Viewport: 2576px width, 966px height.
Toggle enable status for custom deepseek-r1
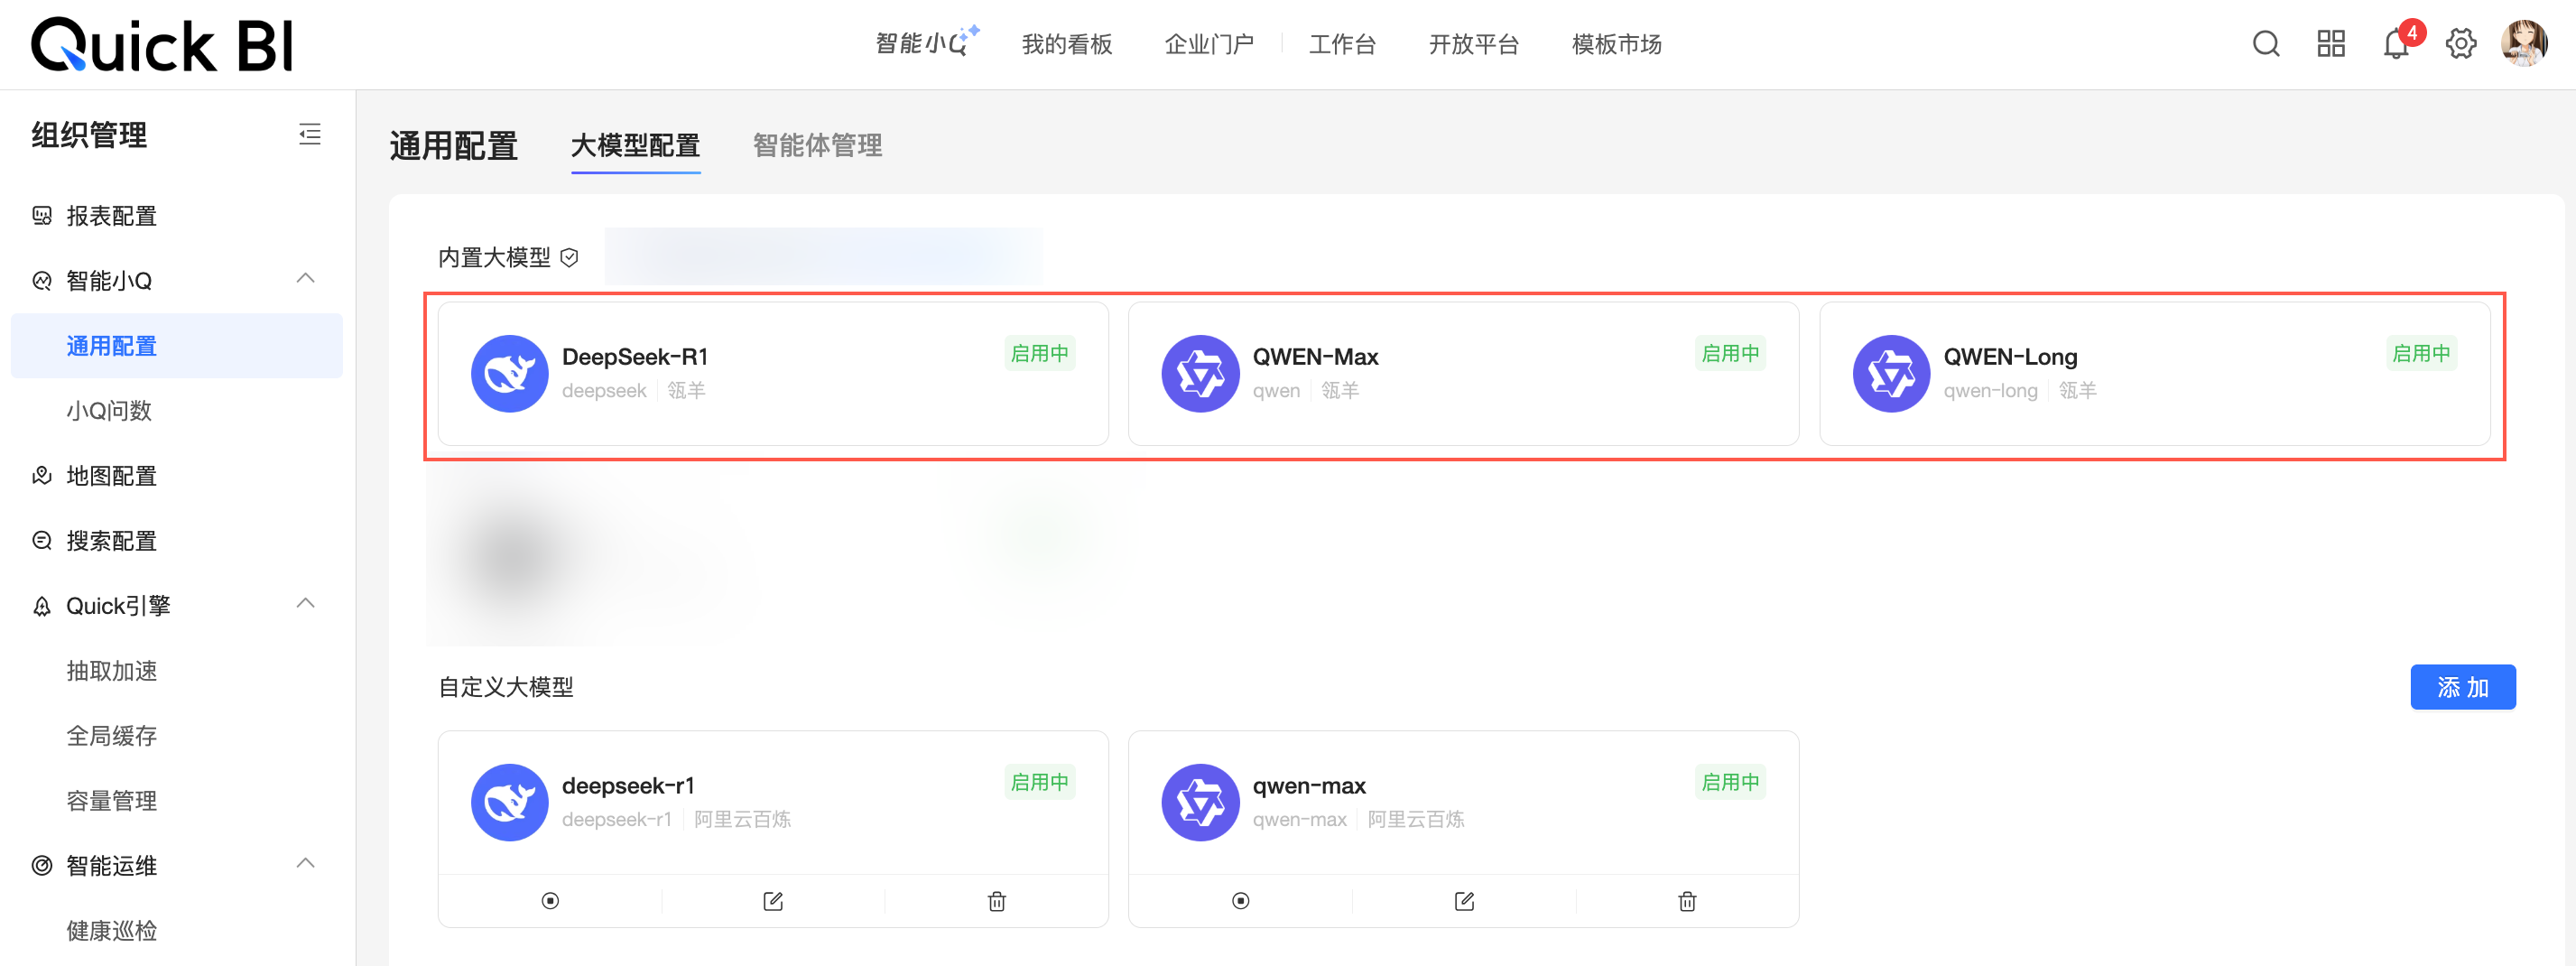(x=550, y=901)
